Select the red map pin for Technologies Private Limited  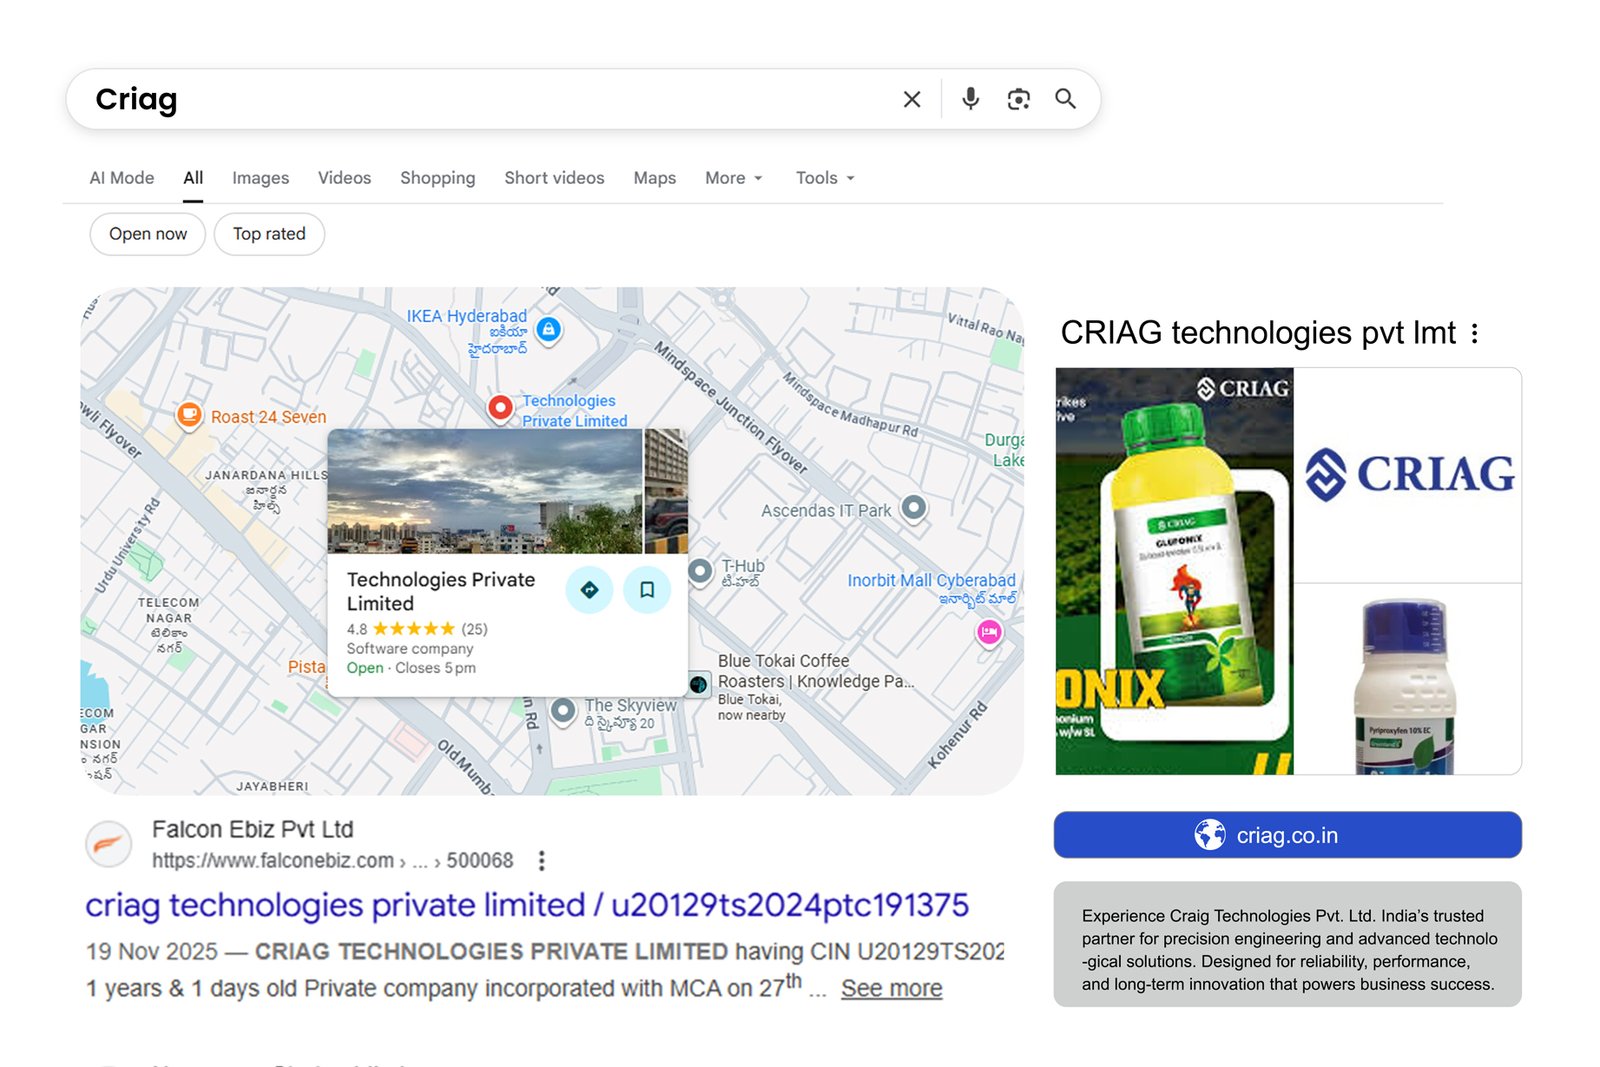pos(500,408)
